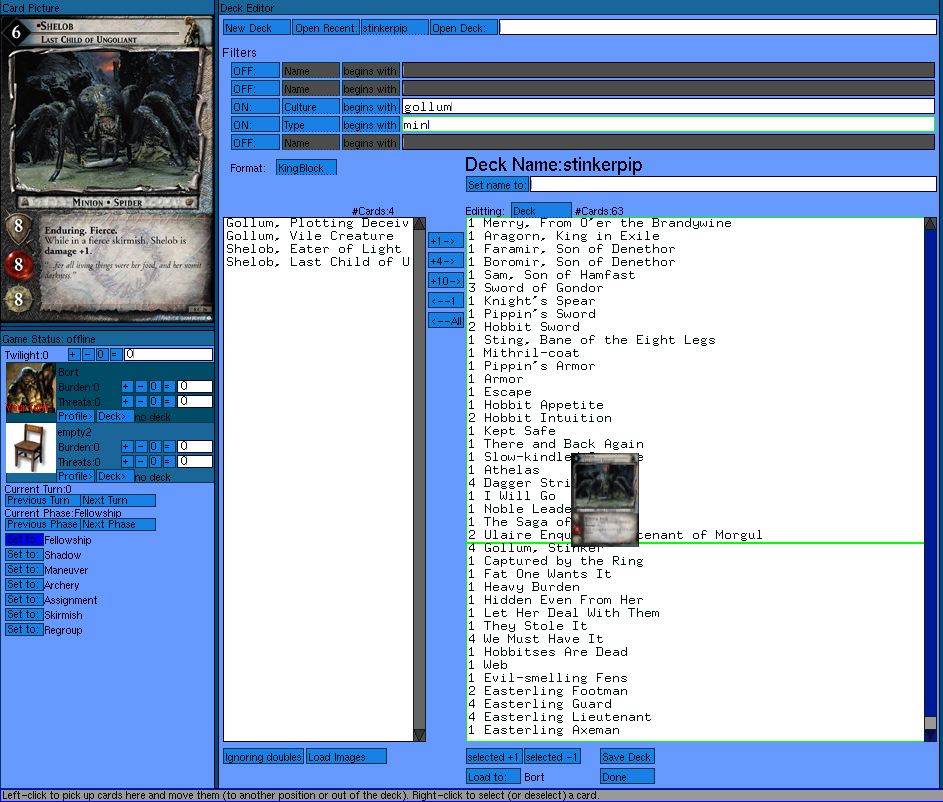Open Bort's Deck menu

coord(114,416)
